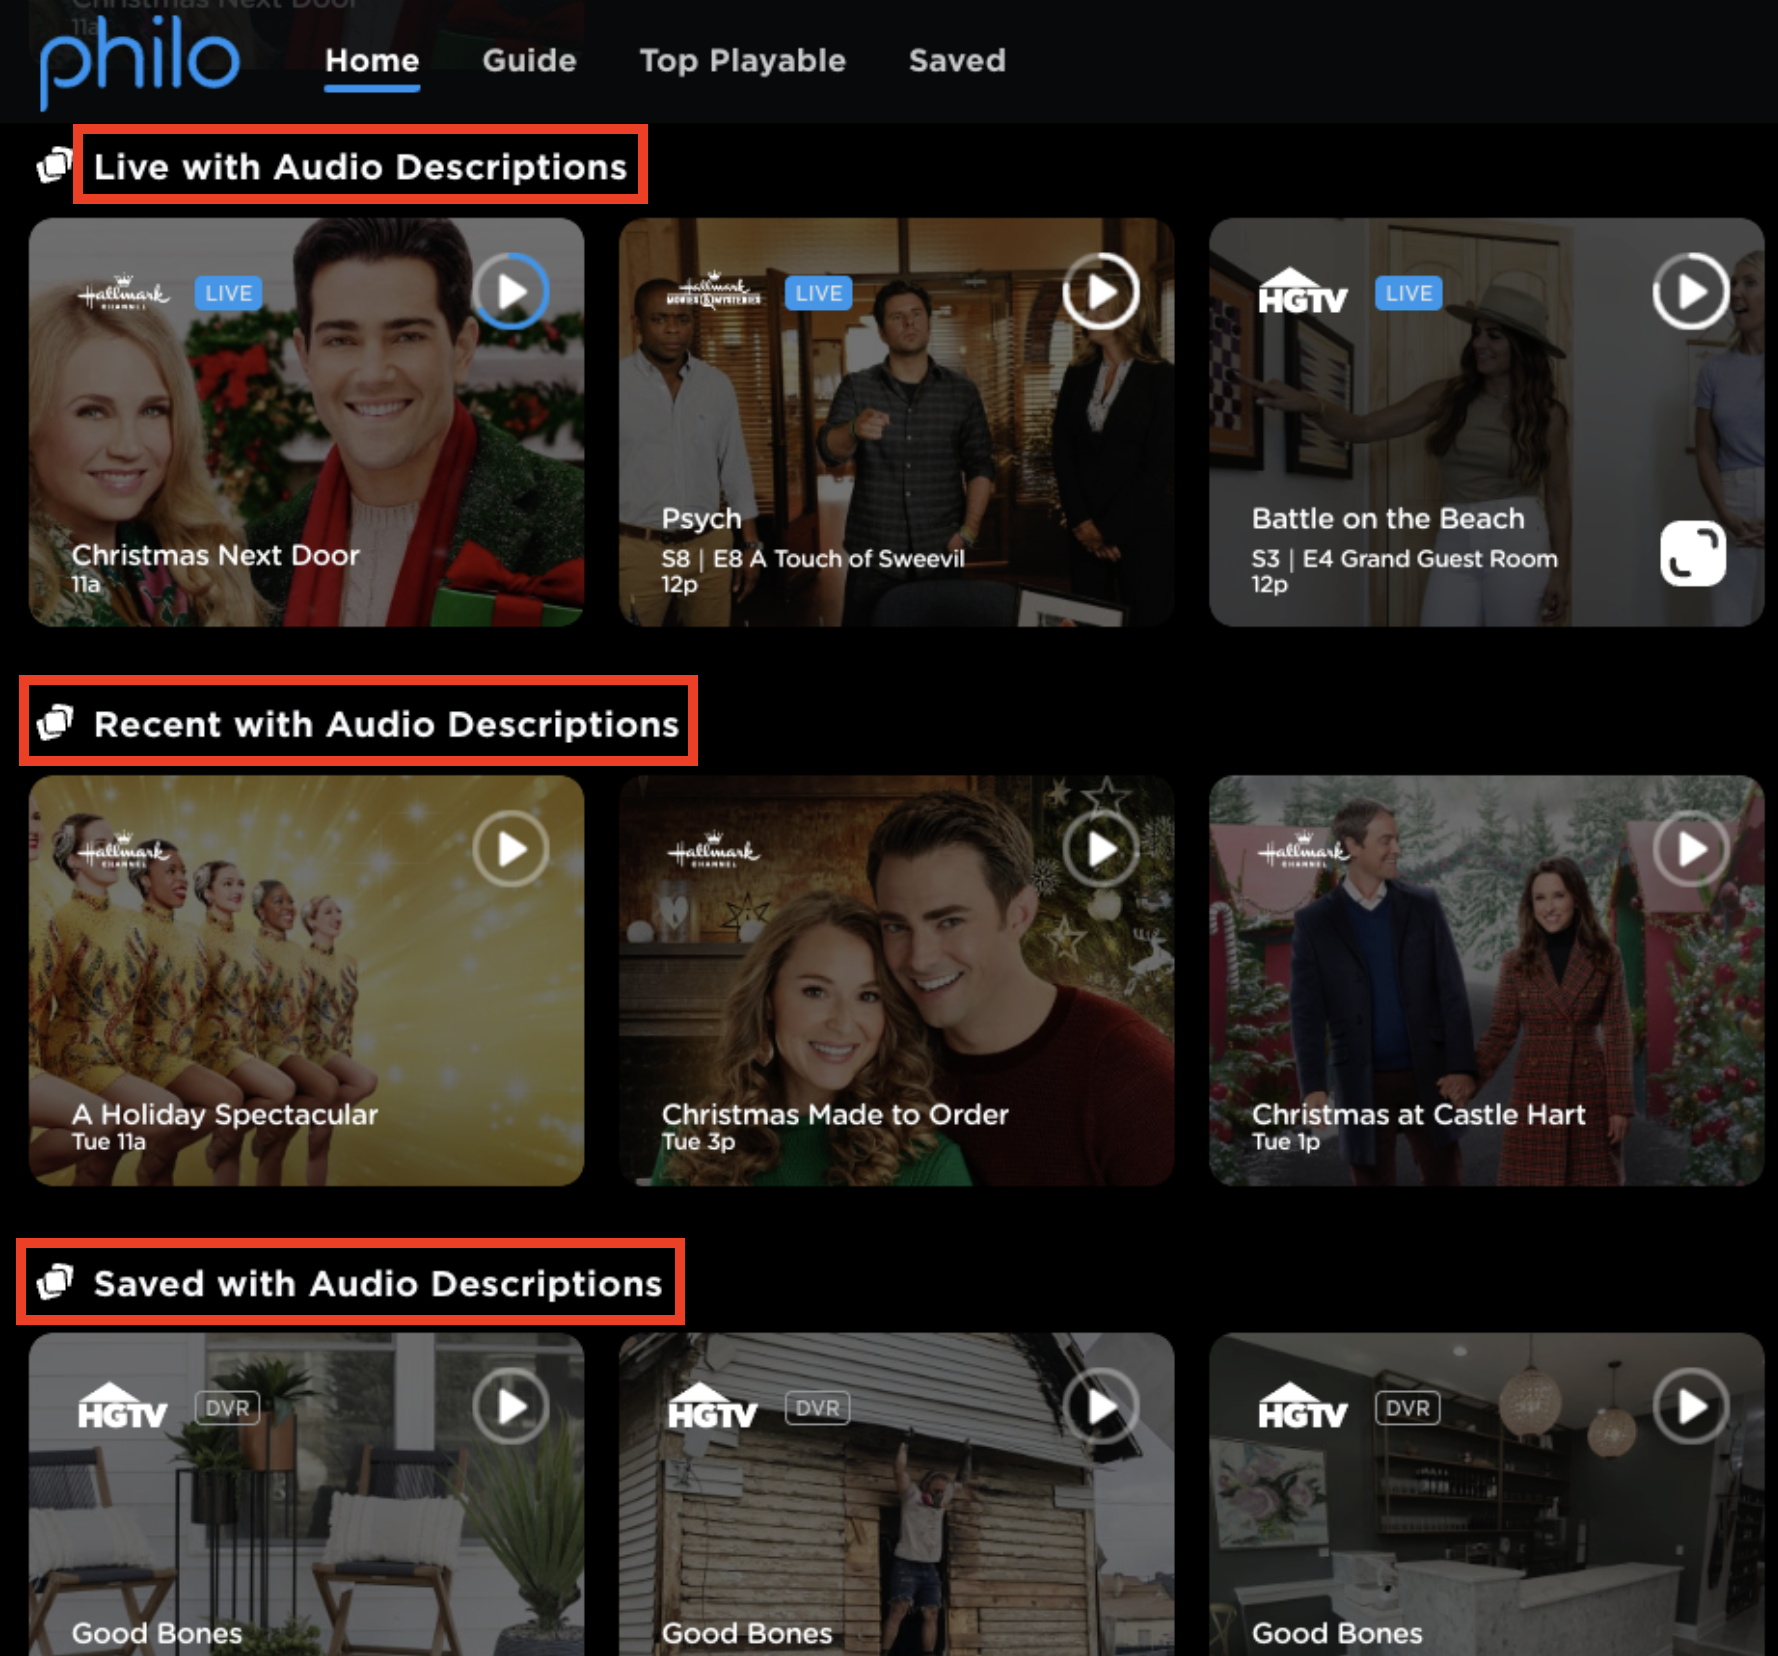This screenshot has width=1778, height=1656.
Task: Click the LIVE badge on Psych
Action: point(818,293)
